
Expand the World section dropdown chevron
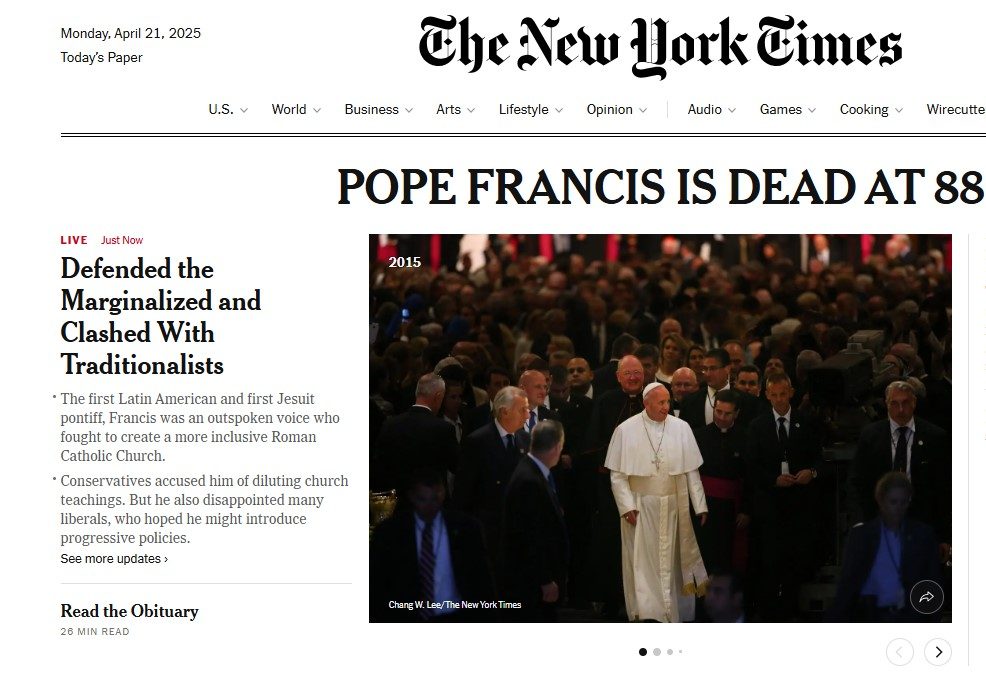317,110
